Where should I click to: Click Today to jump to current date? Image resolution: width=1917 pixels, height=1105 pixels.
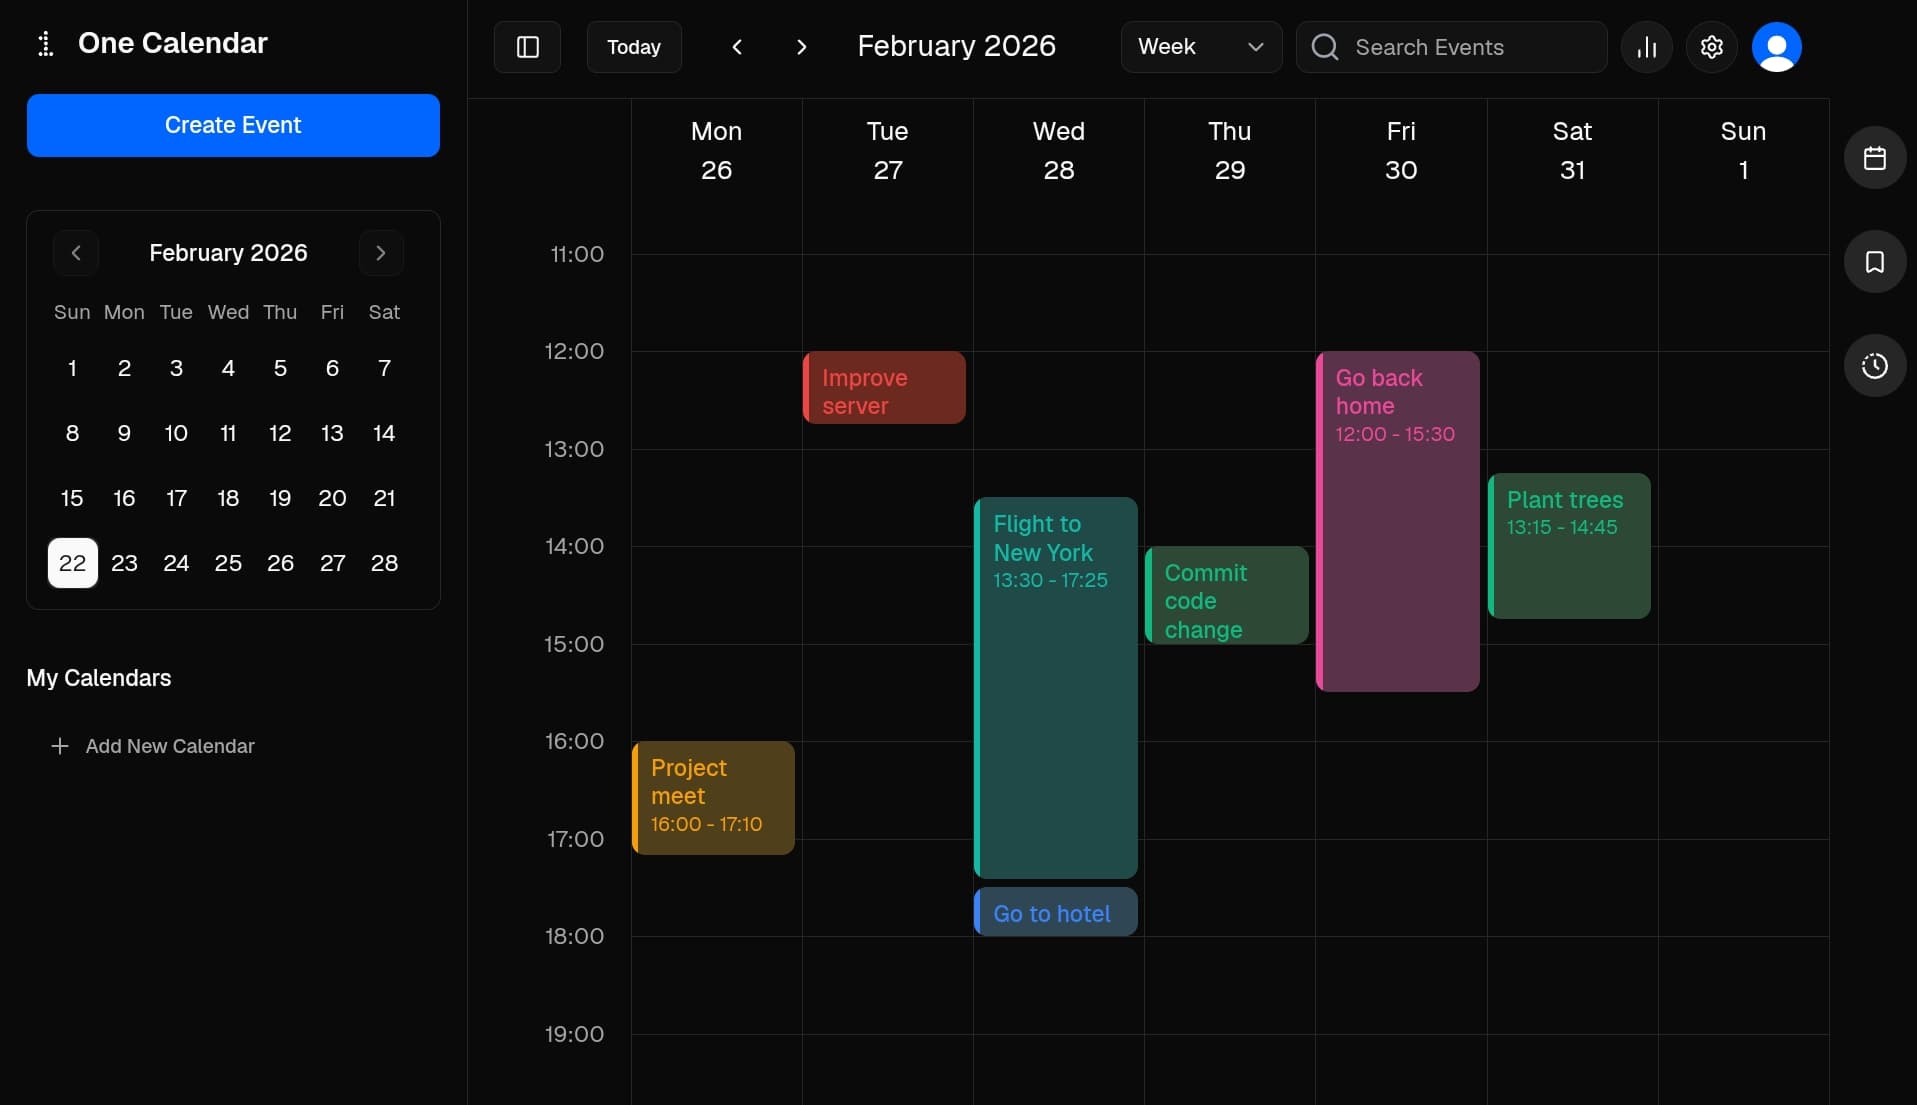click(634, 47)
